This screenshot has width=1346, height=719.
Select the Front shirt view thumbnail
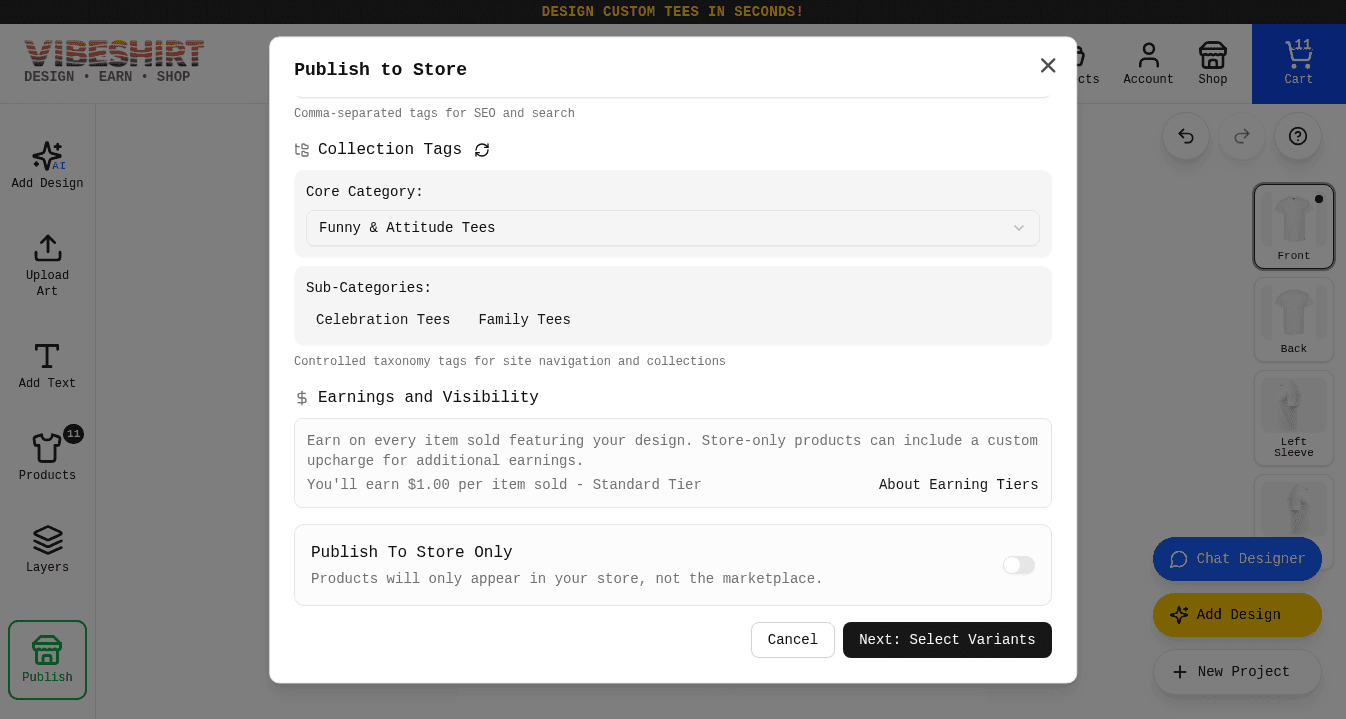(1294, 227)
